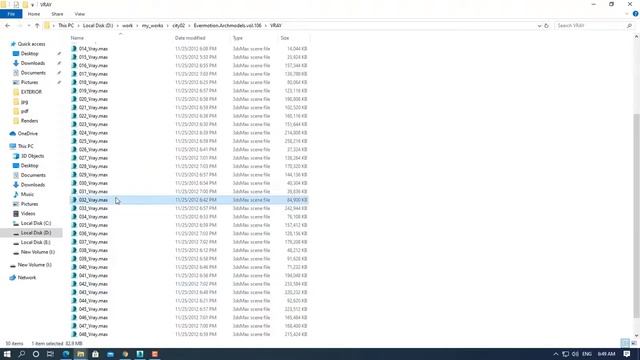Sort files by Date modified column
This screenshot has width=640, height=360.
[190, 38]
